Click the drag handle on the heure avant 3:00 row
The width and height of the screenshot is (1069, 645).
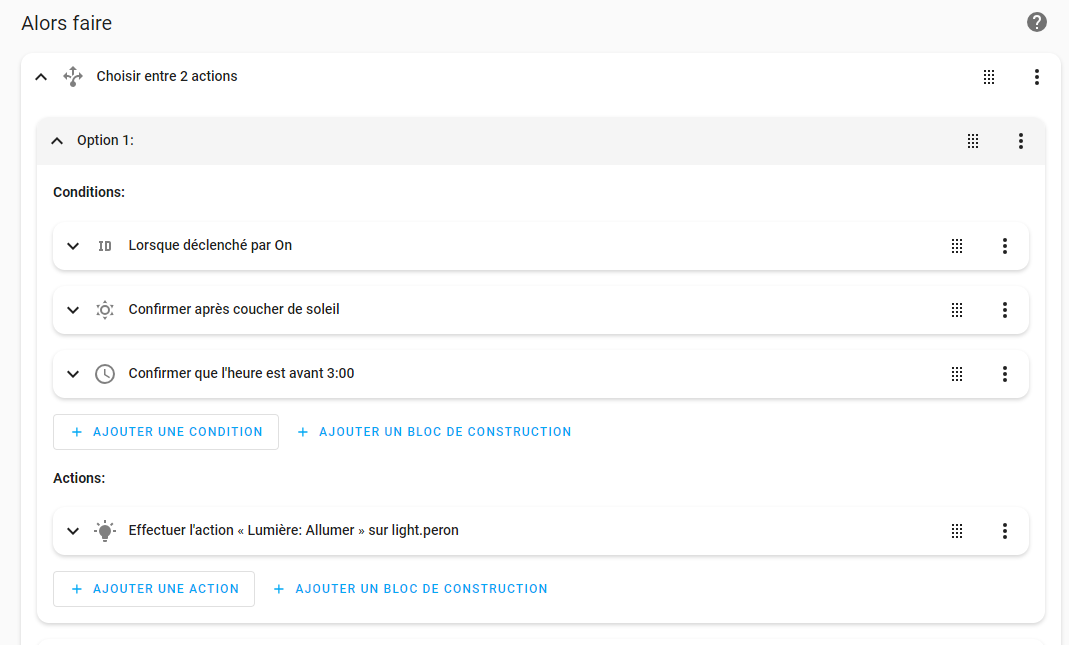pos(957,374)
